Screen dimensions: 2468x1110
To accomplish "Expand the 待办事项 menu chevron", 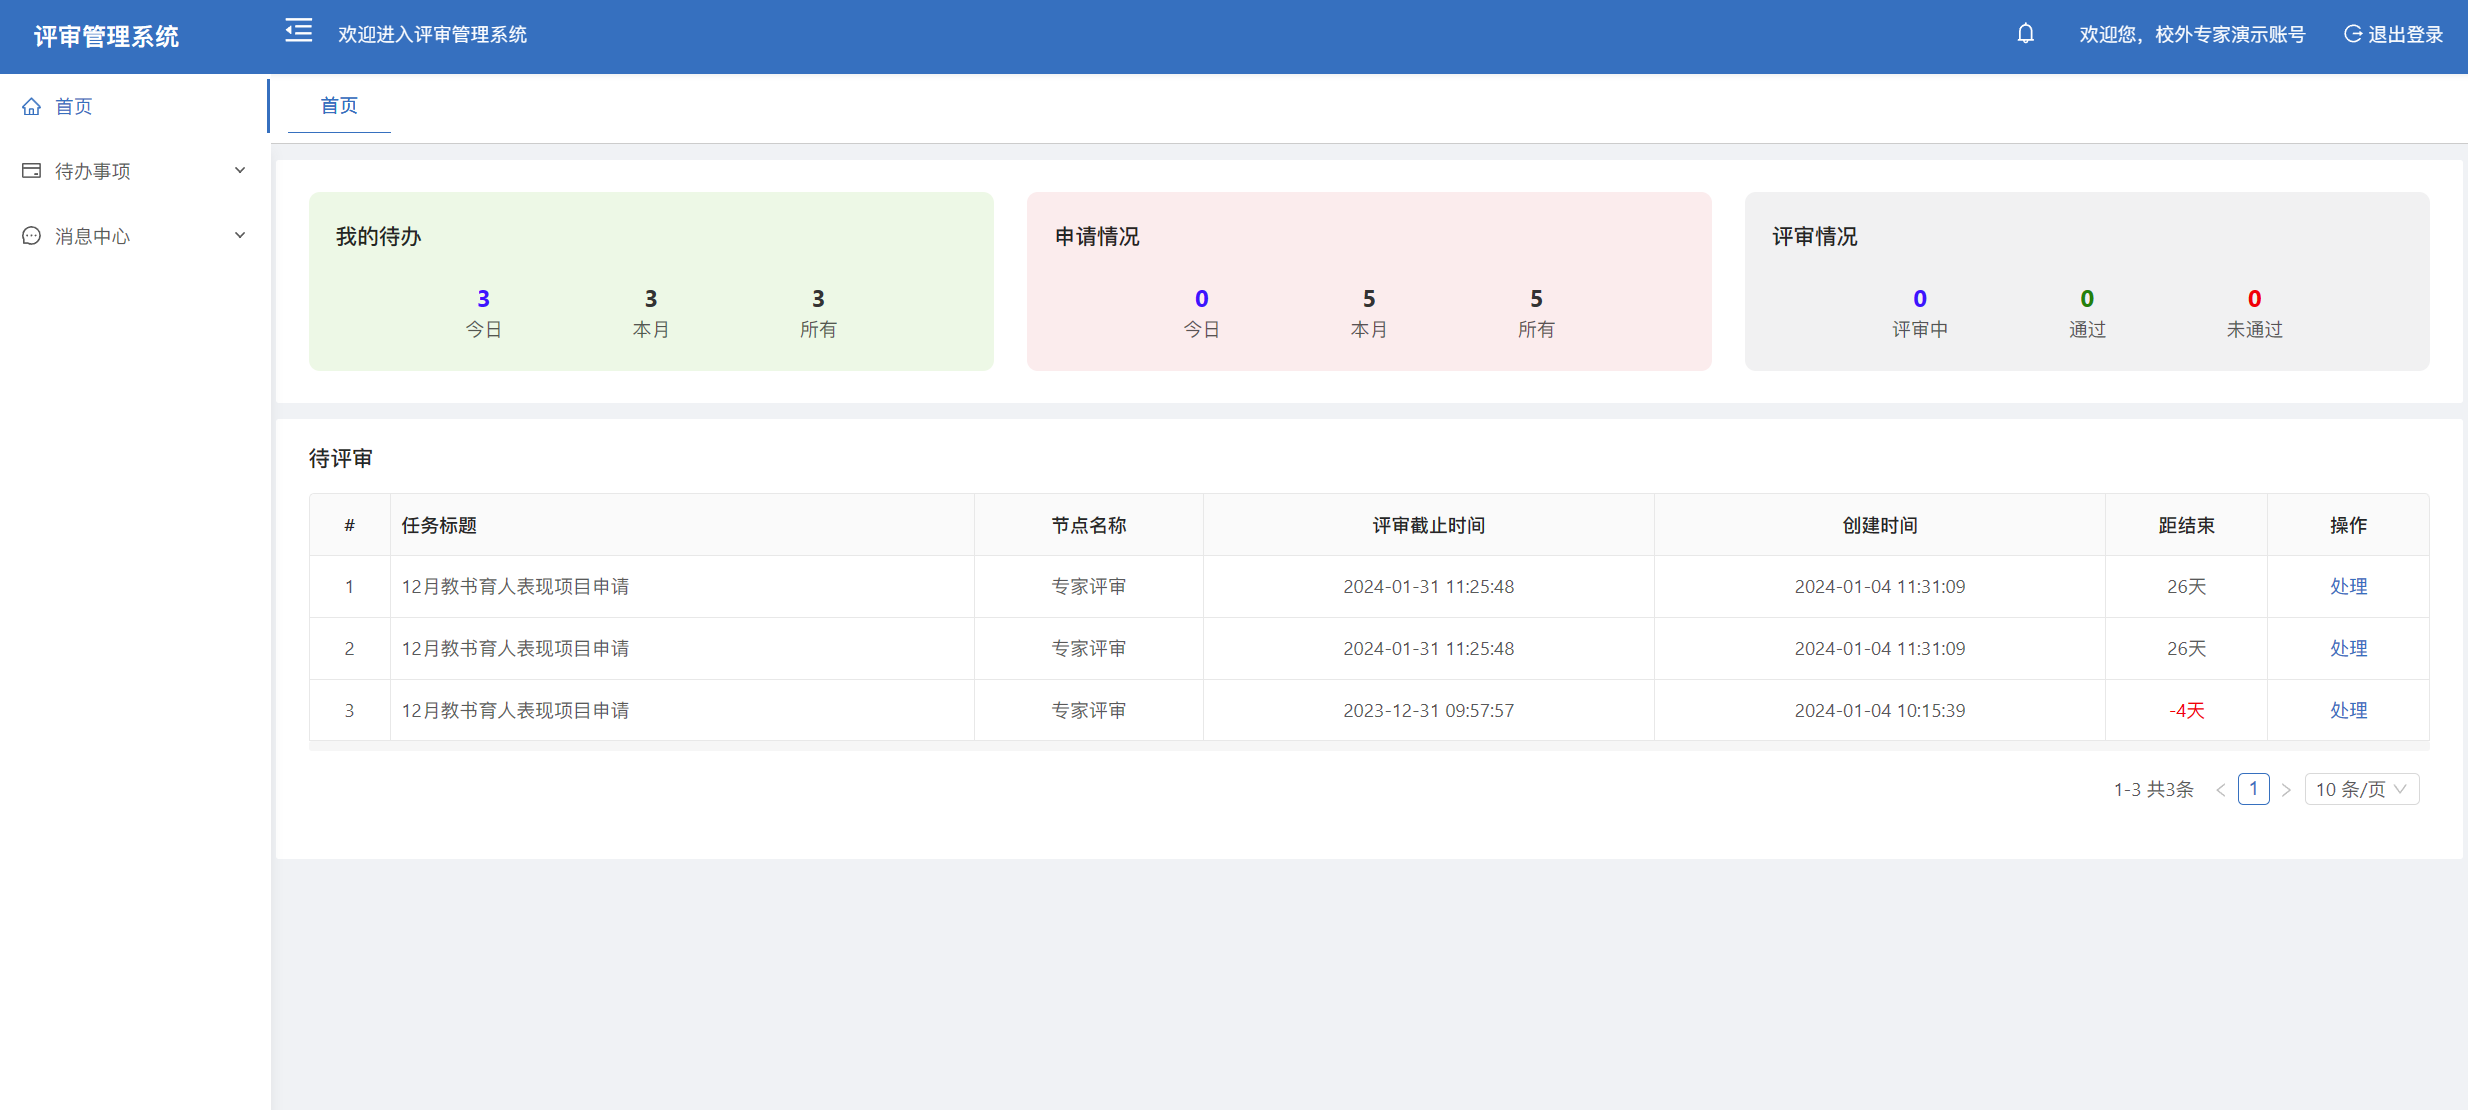I will point(240,171).
